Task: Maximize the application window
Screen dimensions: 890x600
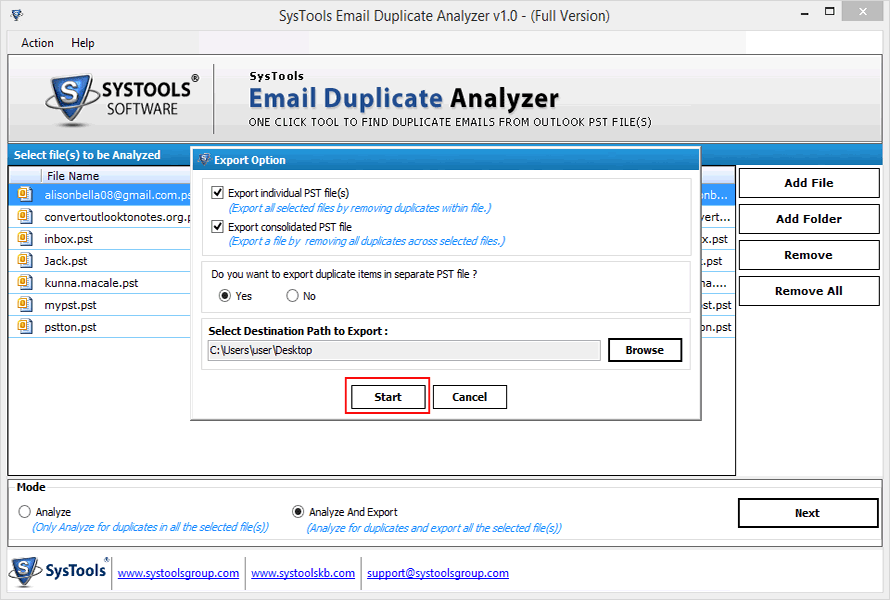Action: (x=830, y=12)
